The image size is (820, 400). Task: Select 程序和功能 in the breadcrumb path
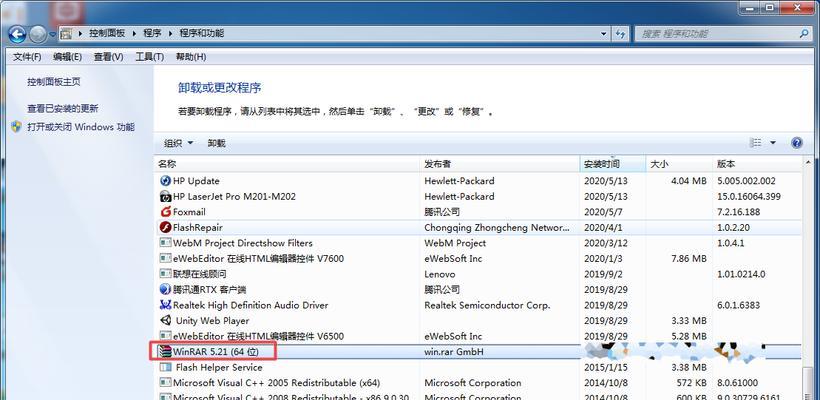(202, 33)
